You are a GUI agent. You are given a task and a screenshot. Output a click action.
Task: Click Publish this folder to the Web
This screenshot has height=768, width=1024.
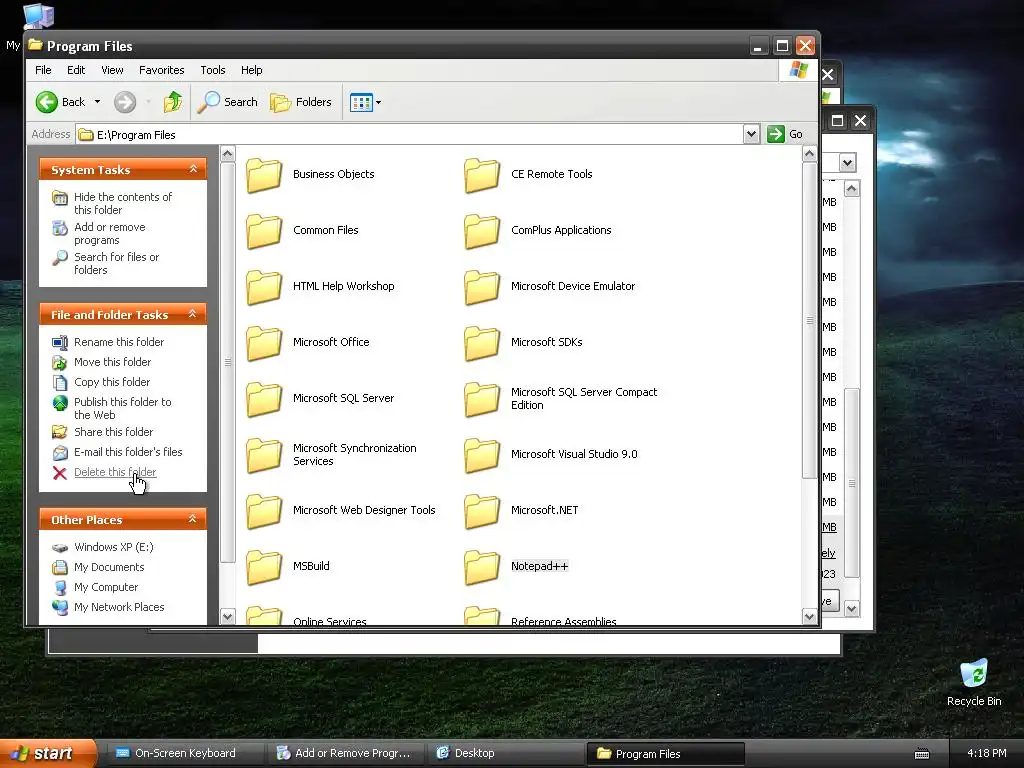(122, 408)
